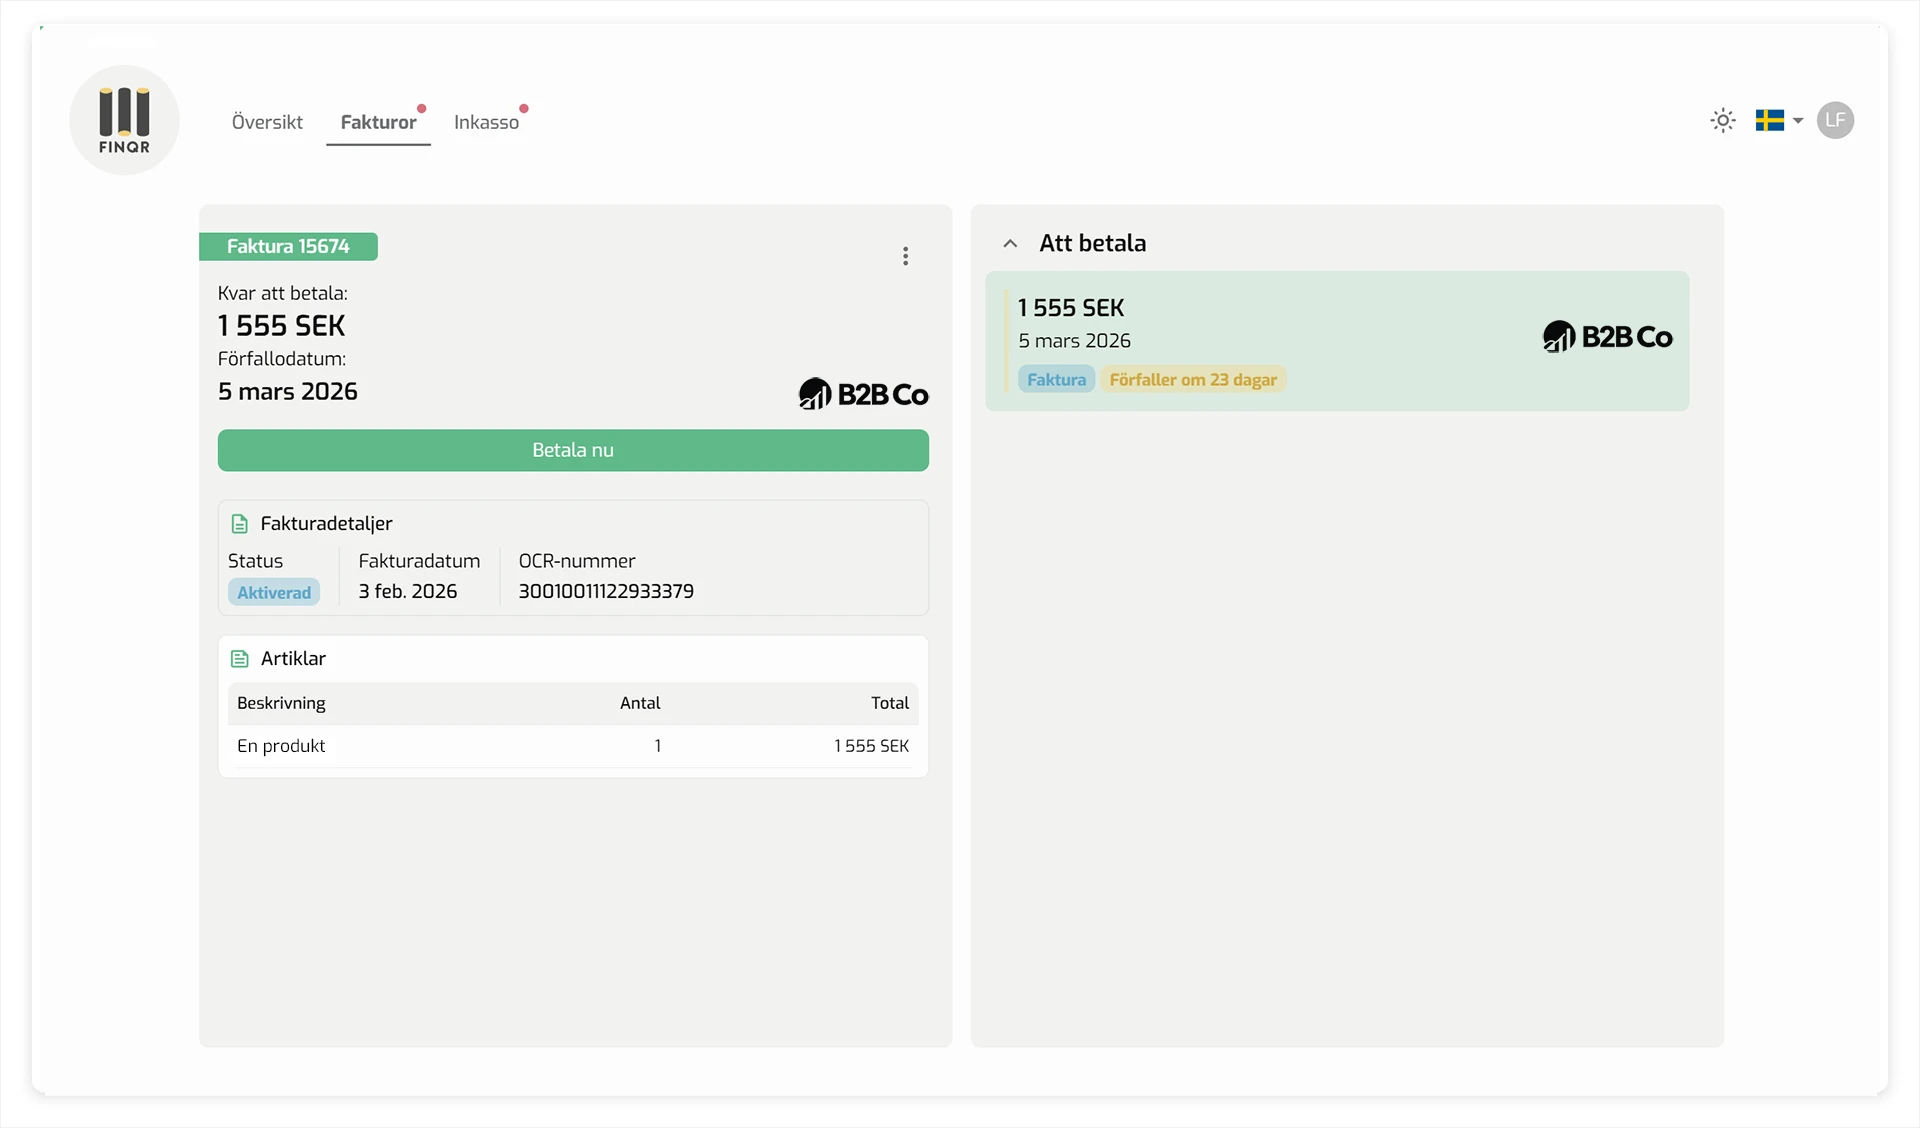Click the B2B Co logo in payment card

[x=1607, y=337]
